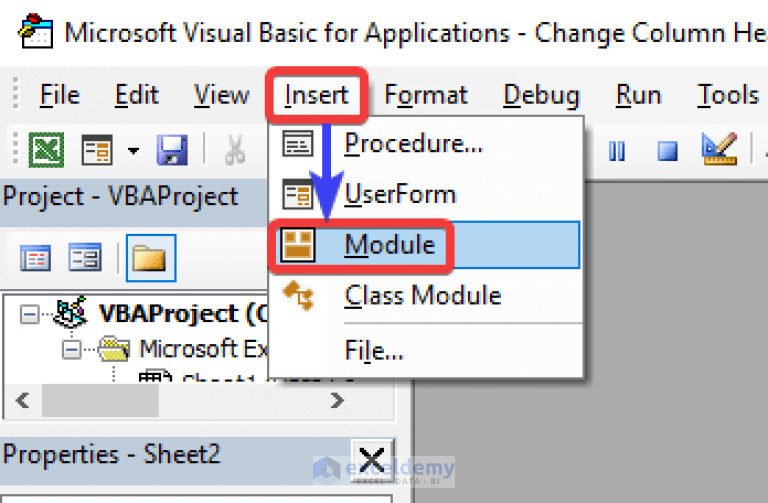Stop execution with the Reset icon
The width and height of the screenshot is (768, 503).
point(667,151)
